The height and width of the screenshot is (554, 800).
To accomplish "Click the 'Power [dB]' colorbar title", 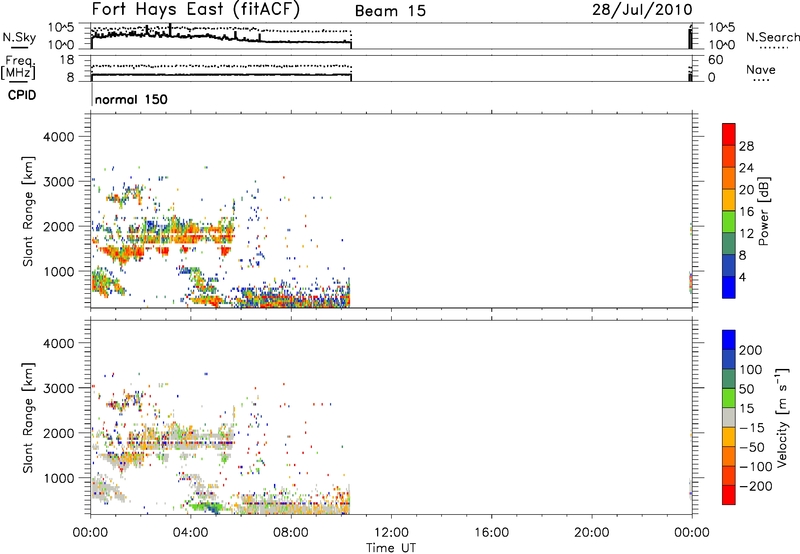I will (764, 211).
